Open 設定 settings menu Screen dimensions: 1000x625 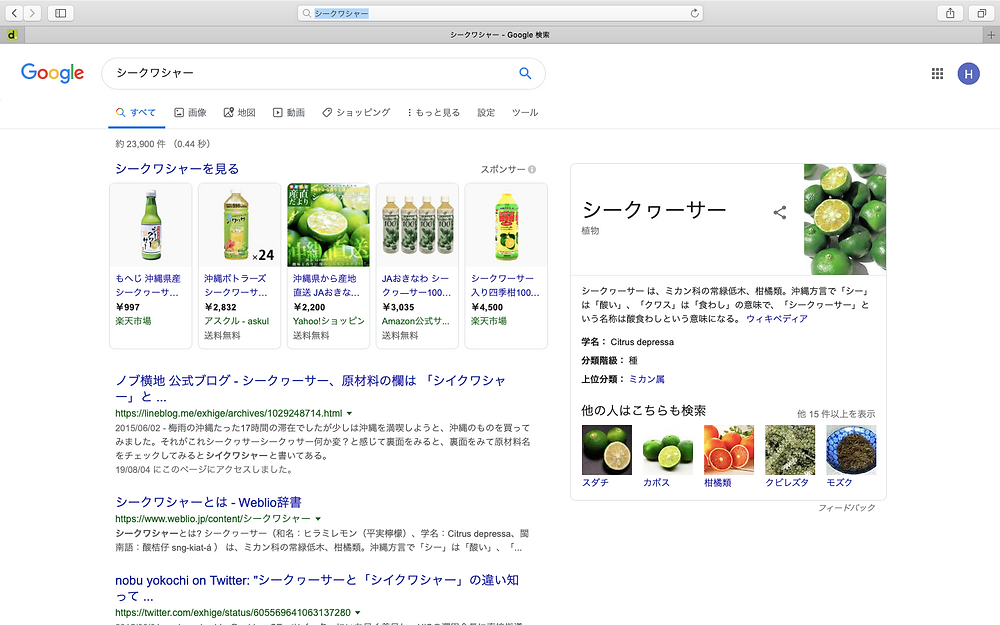coord(486,112)
